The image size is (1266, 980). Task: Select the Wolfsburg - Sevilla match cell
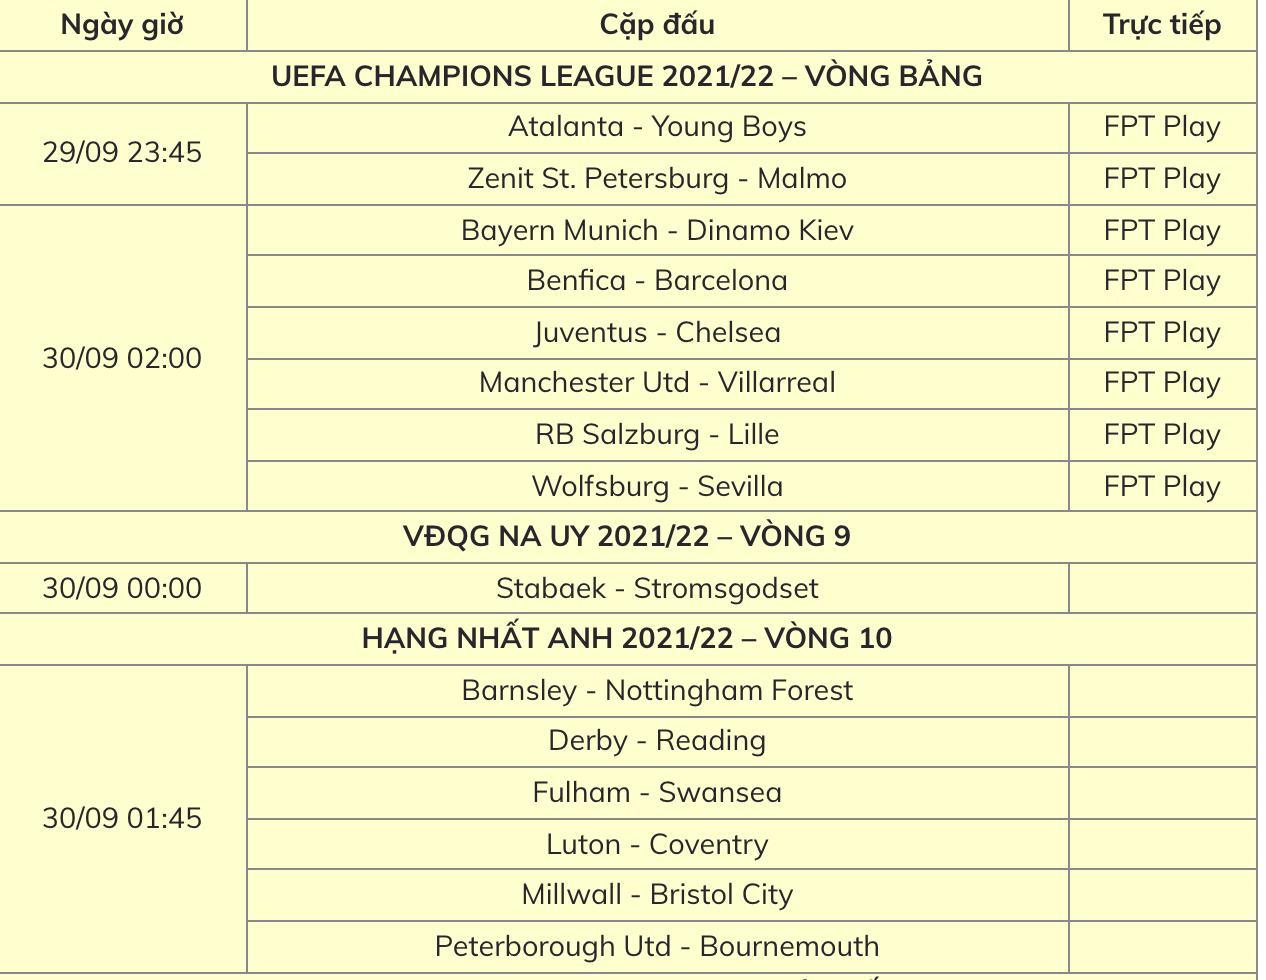[x=657, y=486]
